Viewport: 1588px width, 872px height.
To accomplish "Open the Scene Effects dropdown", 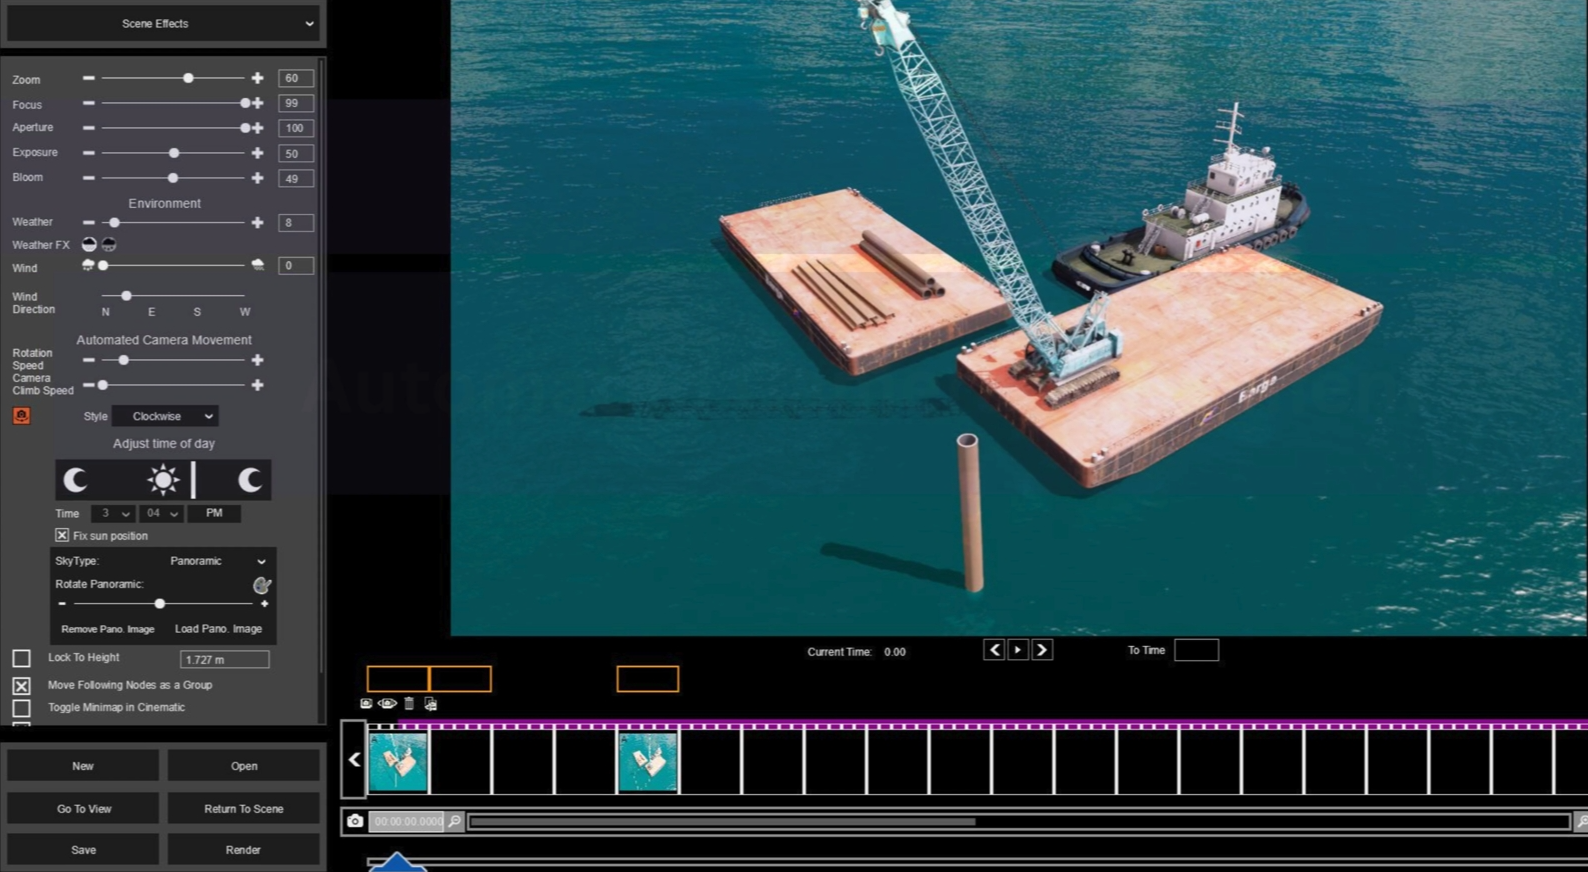I will pyautogui.click(x=162, y=23).
